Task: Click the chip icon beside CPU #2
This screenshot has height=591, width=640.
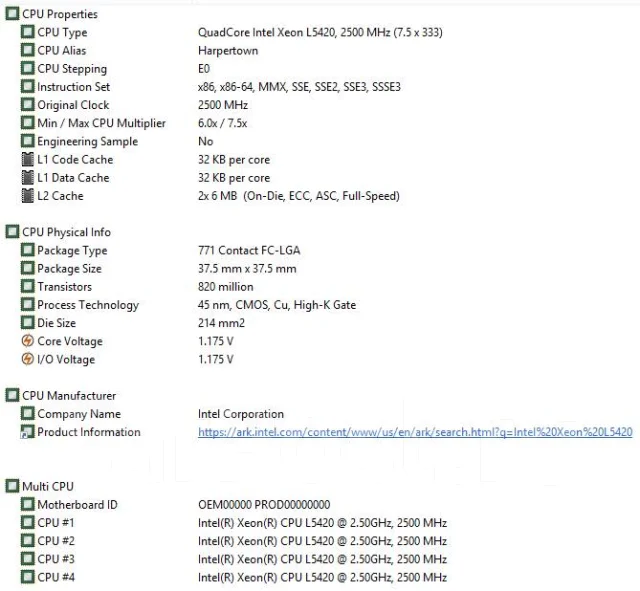Action: pyautogui.click(x=27, y=540)
